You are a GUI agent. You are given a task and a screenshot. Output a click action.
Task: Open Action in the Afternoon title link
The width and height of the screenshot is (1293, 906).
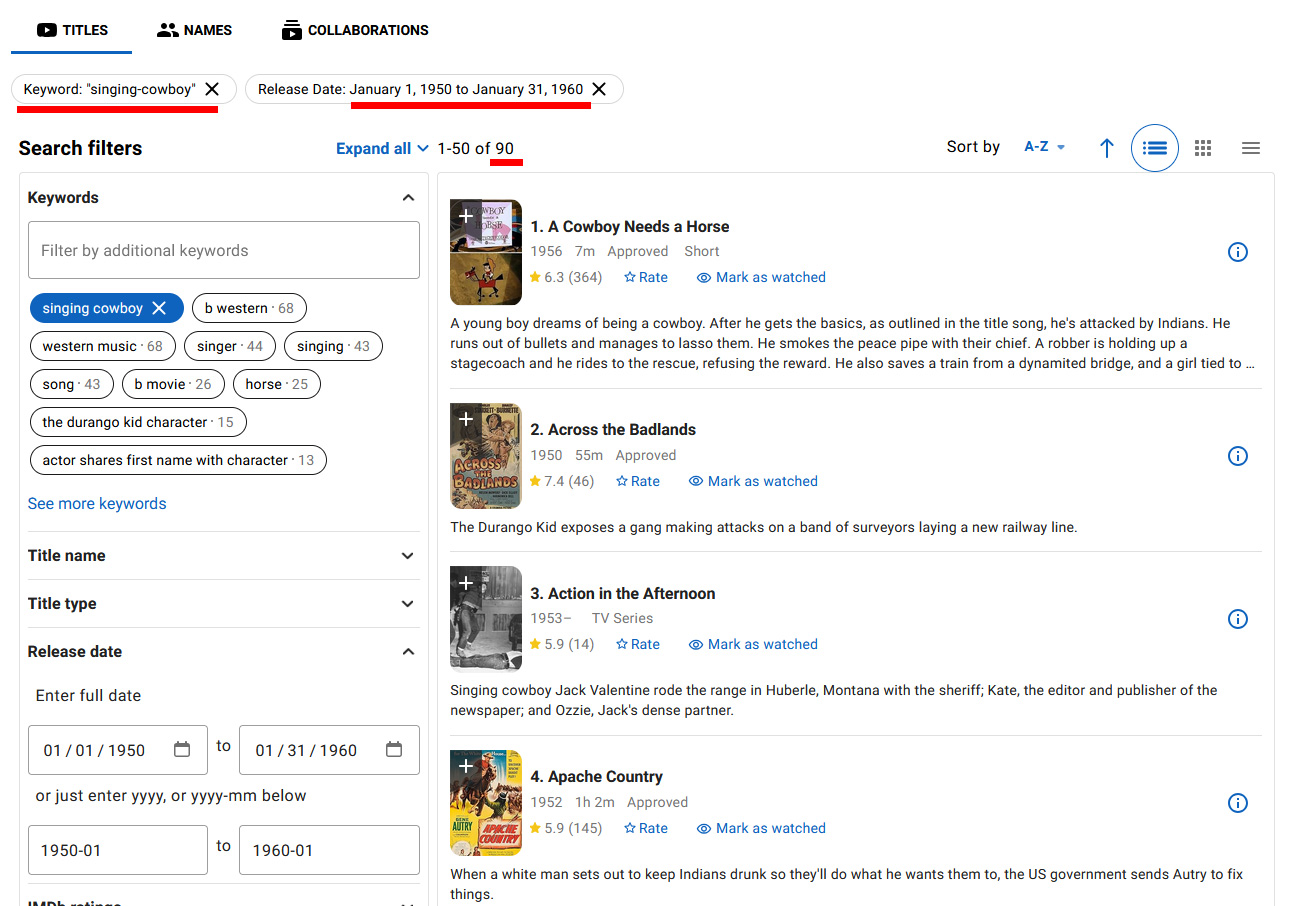click(x=623, y=593)
